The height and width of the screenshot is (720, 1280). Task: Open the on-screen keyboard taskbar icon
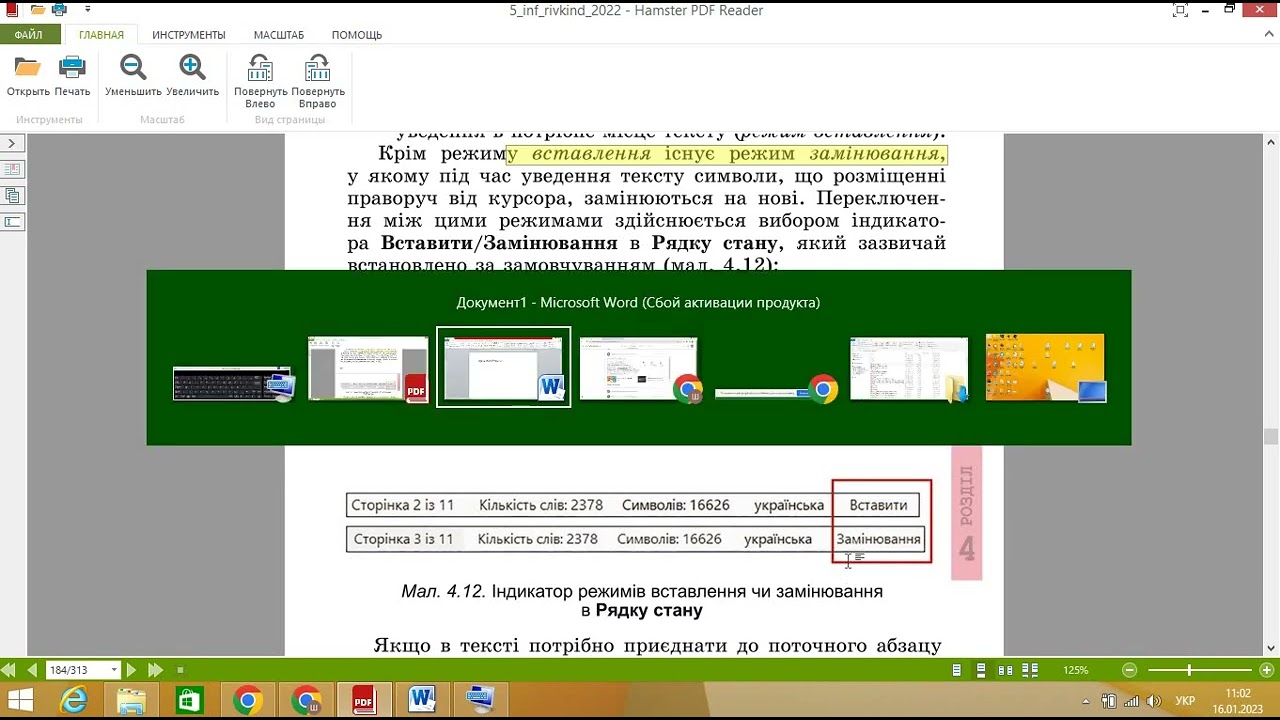(480, 701)
